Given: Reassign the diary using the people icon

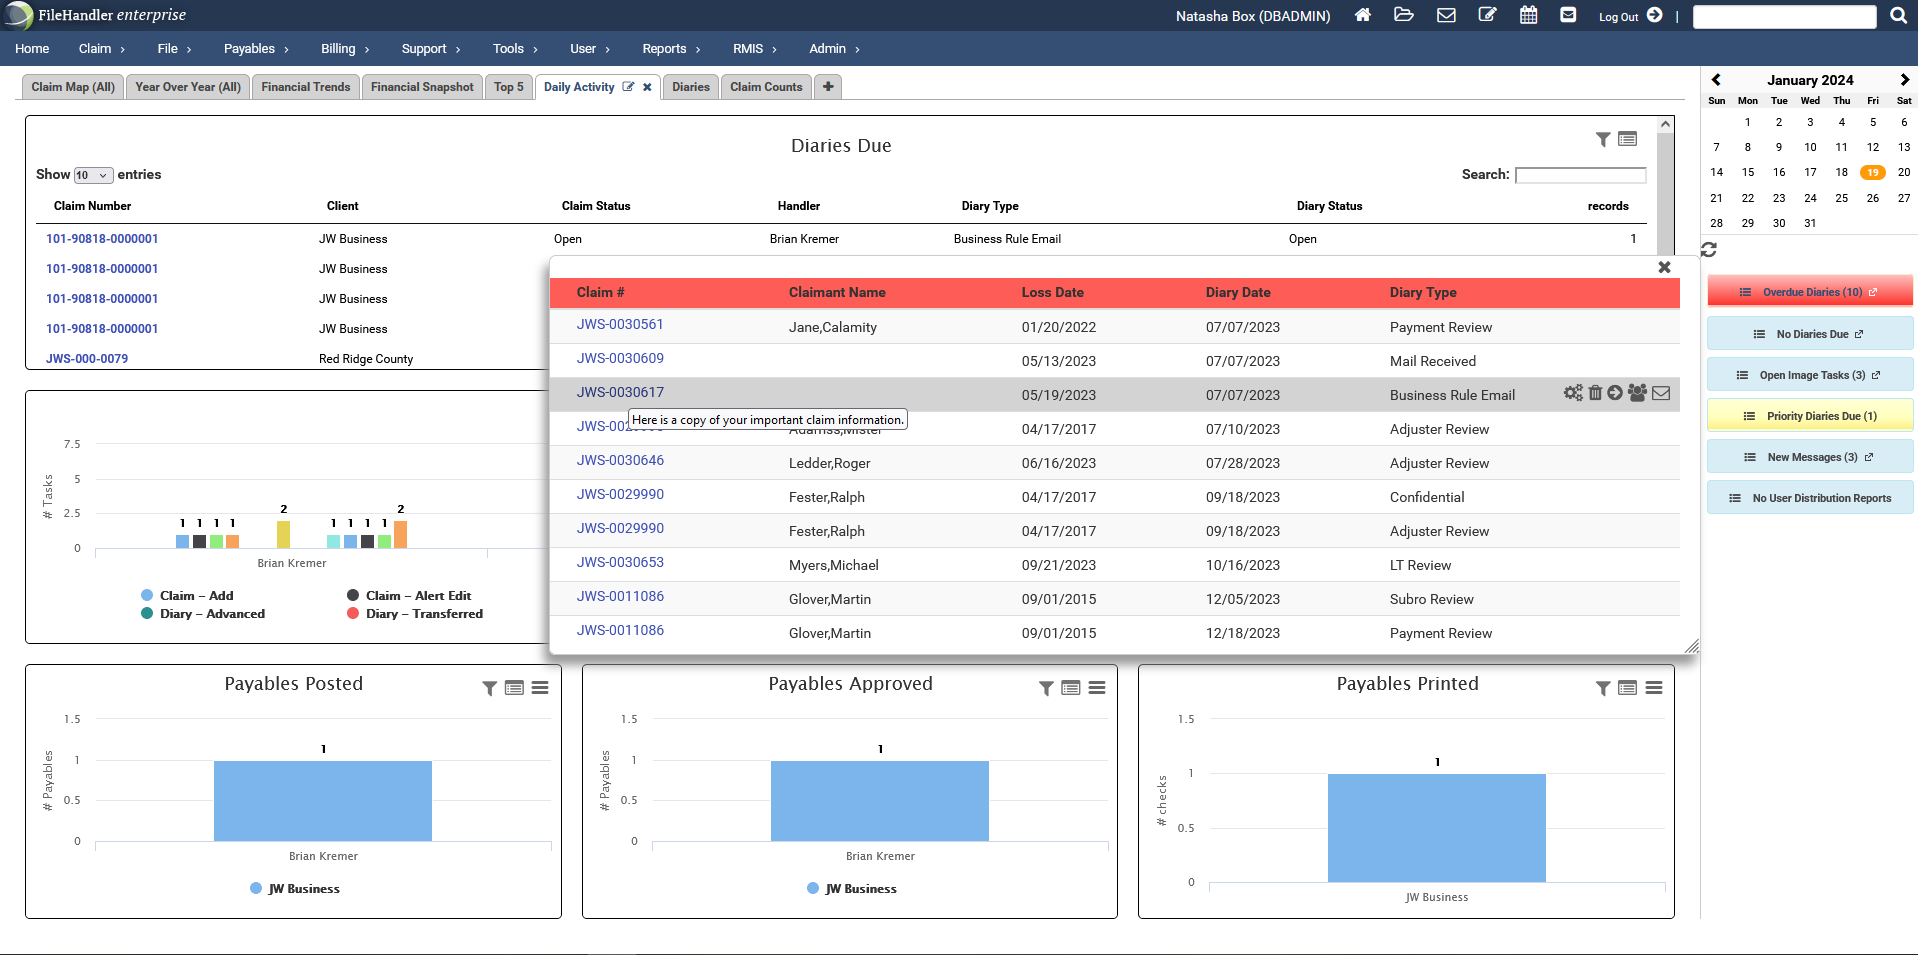Looking at the screenshot, I should pyautogui.click(x=1638, y=393).
